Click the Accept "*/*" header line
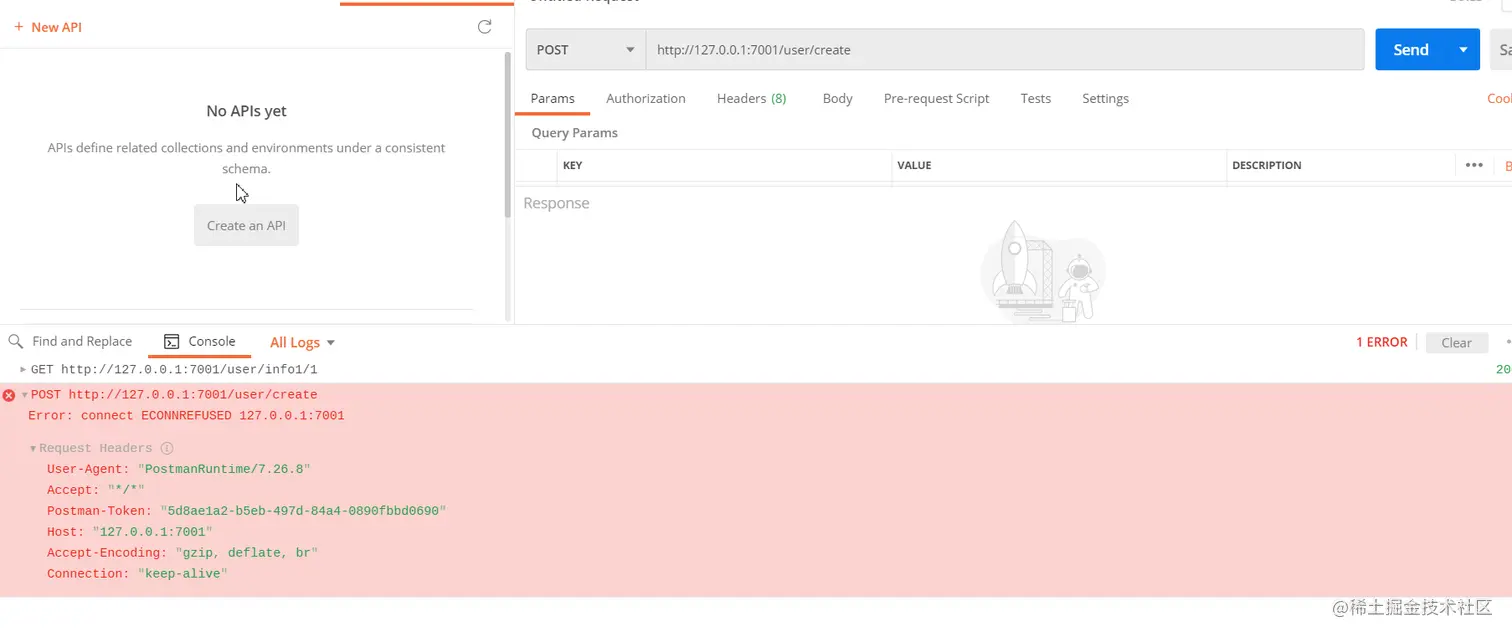The height and width of the screenshot is (637, 1512). pos(96,490)
